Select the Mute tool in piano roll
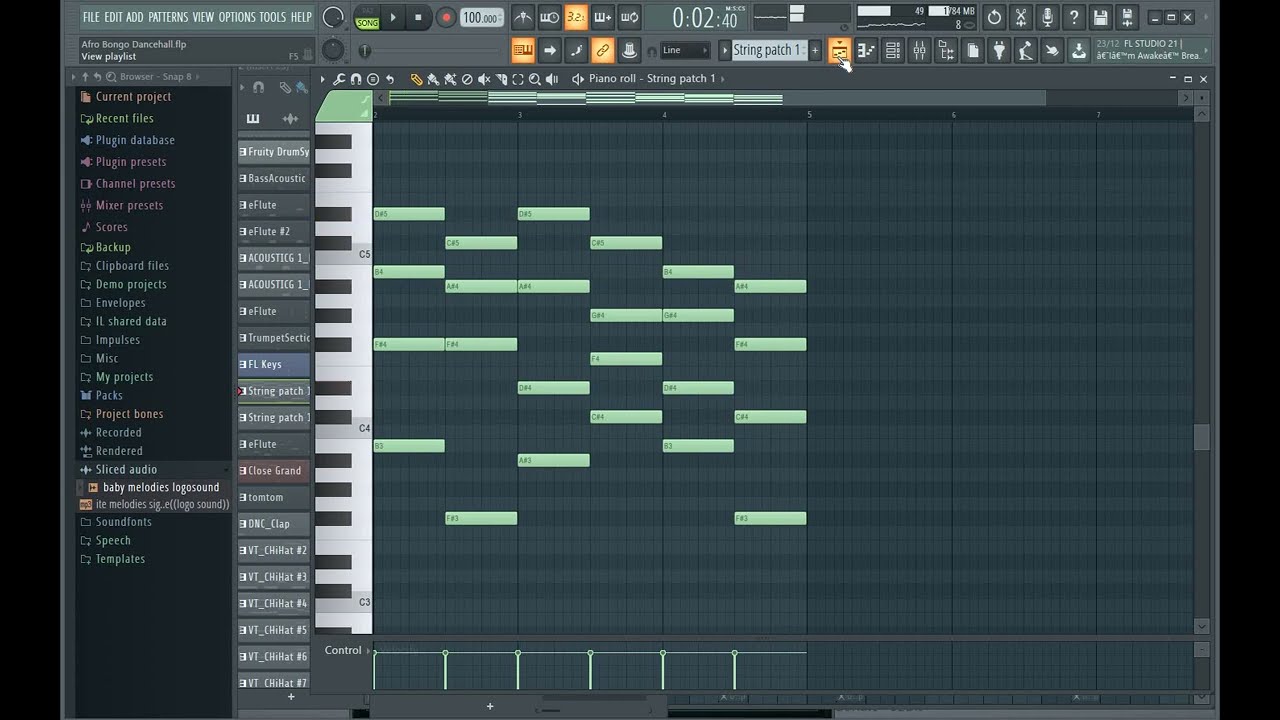 click(484, 79)
